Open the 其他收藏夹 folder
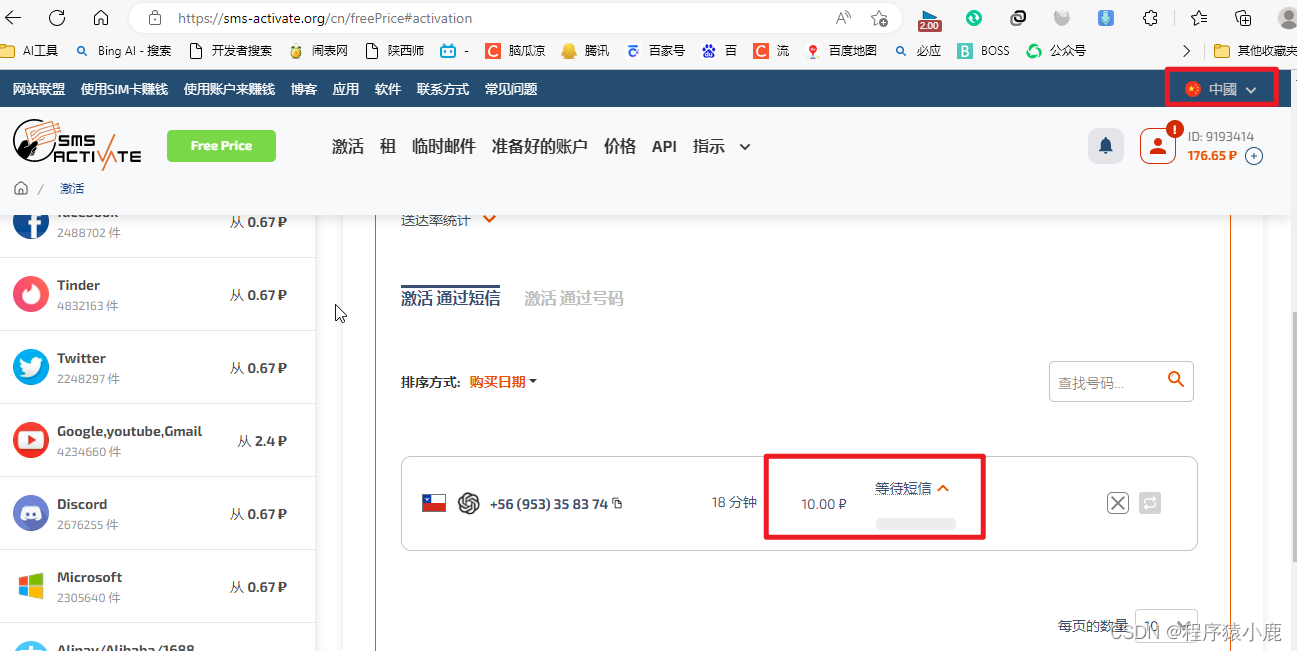1297x651 pixels. (1254, 51)
